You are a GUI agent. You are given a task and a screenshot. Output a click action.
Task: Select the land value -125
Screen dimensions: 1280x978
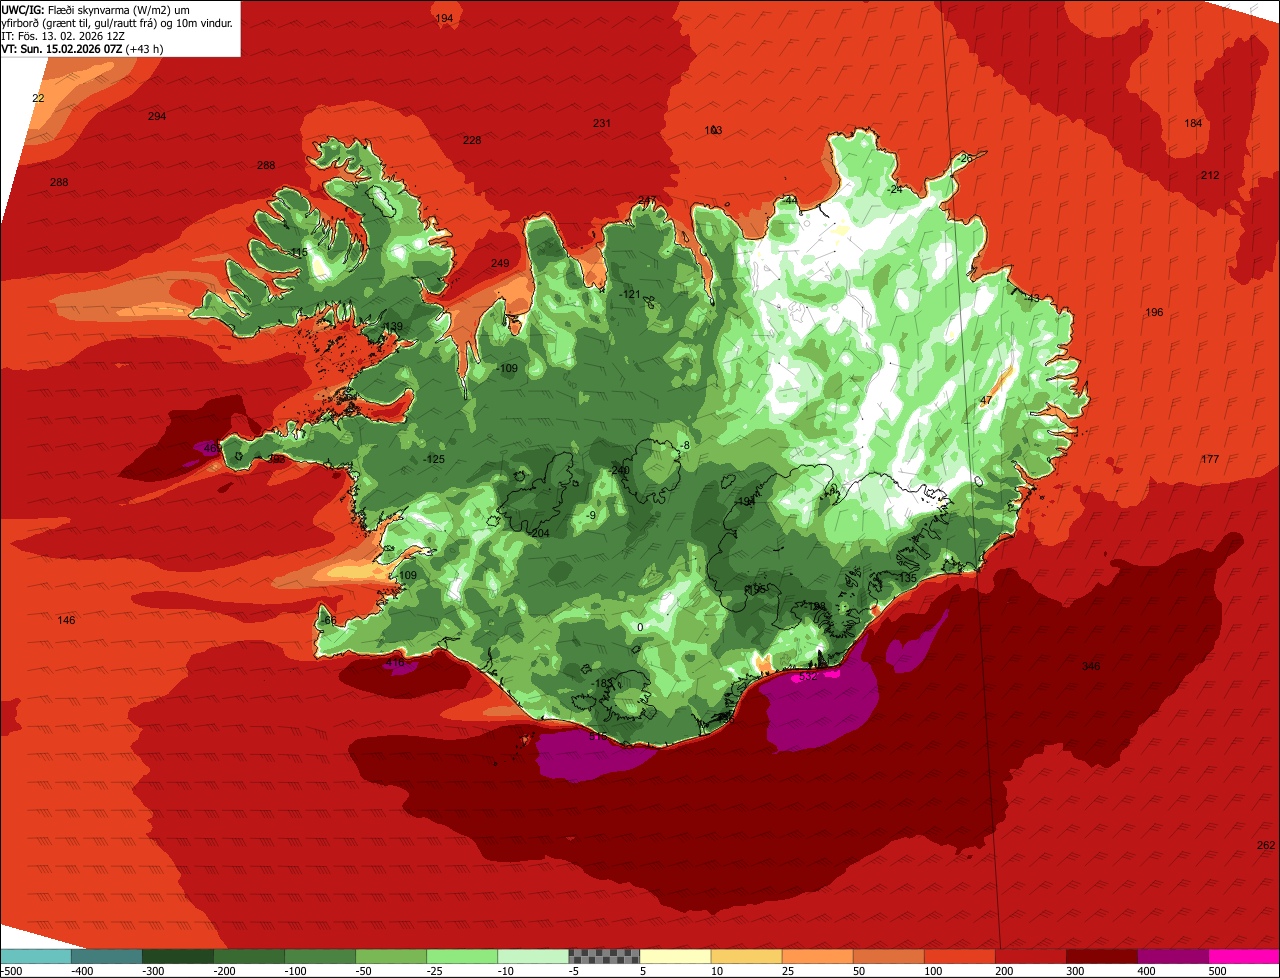[x=434, y=459]
